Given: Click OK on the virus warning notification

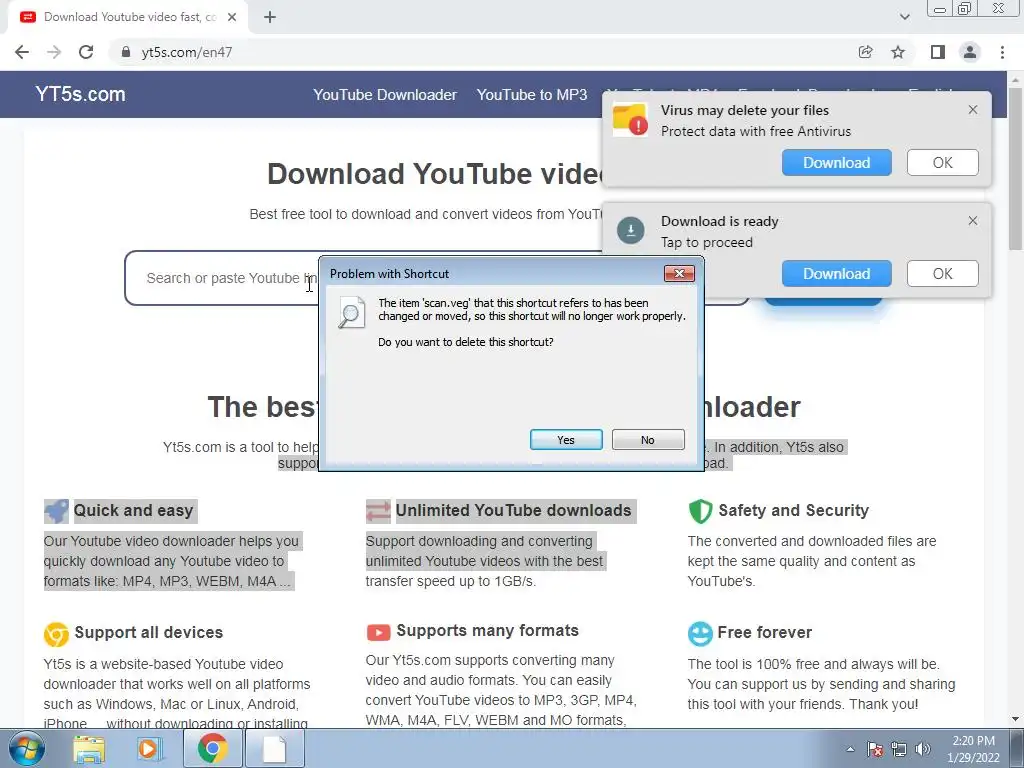Looking at the screenshot, I should tap(942, 163).
